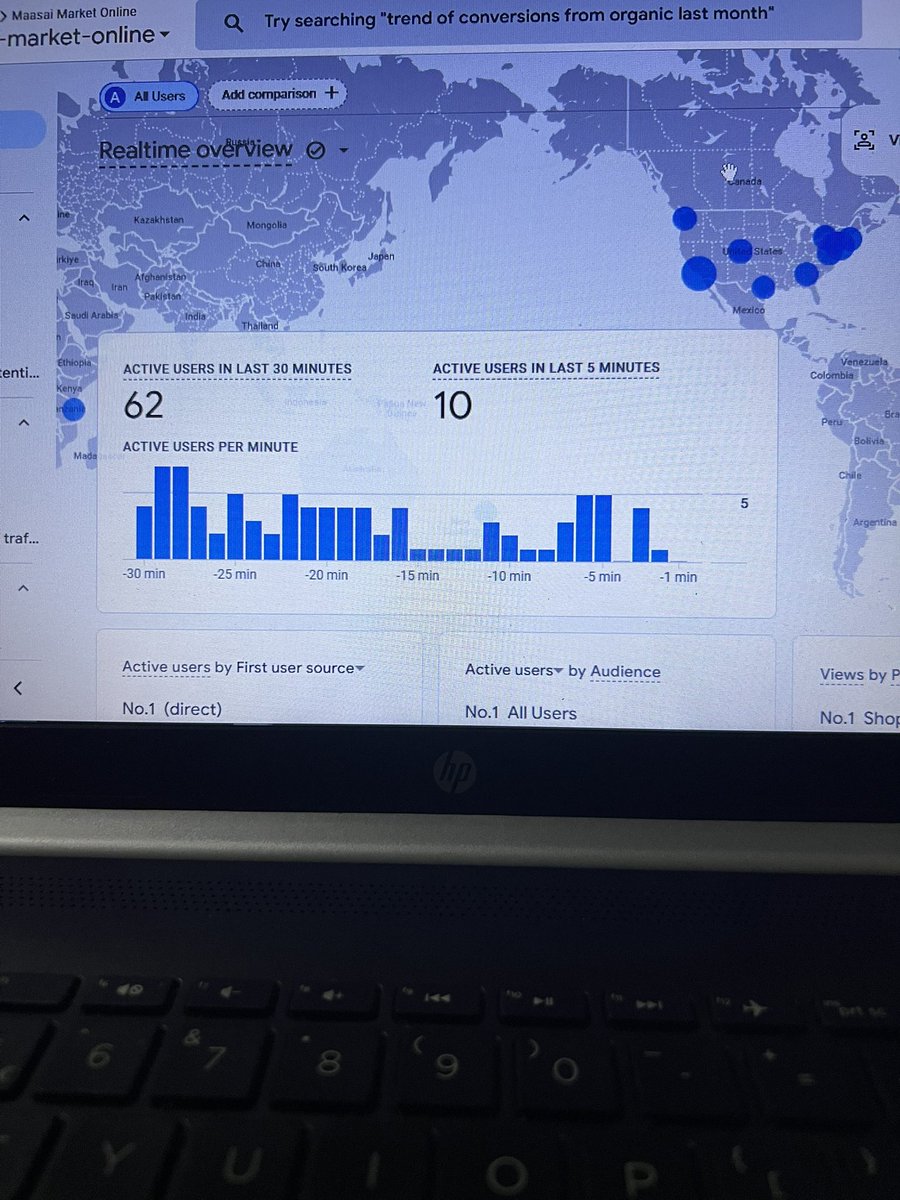Collapse the topmost chevron in left sidebar
The width and height of the screenshot is (900, 1200).
click(x=24, y=218)
